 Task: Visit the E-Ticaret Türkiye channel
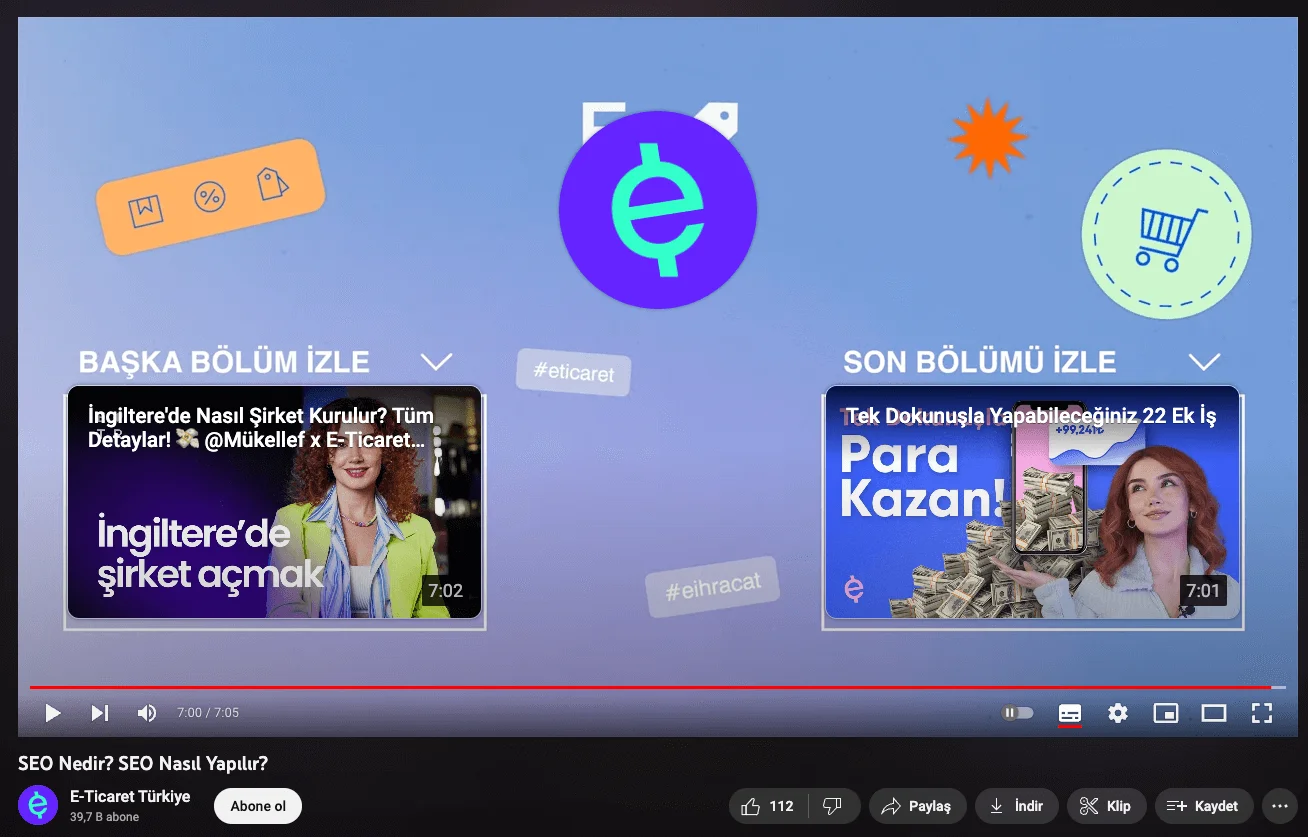click(131, 796)
